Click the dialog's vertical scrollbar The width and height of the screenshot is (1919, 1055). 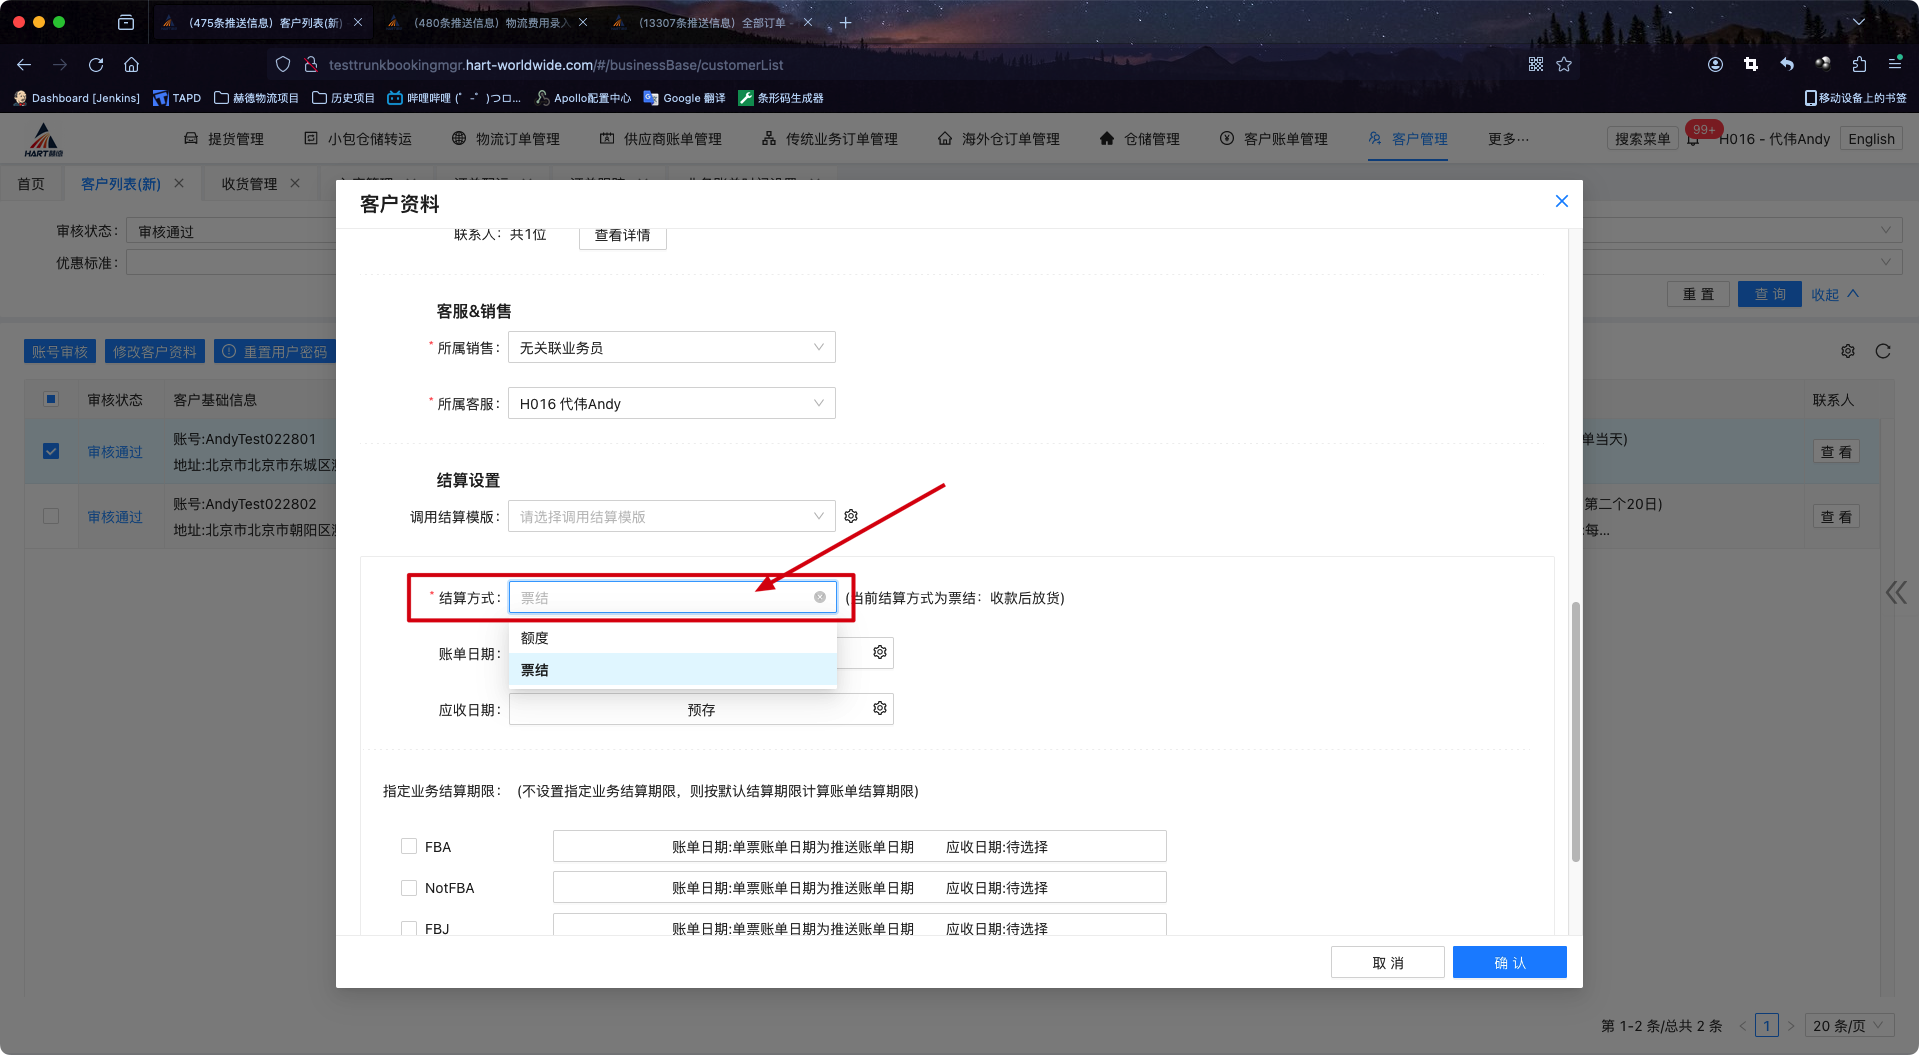point(1576,730)
